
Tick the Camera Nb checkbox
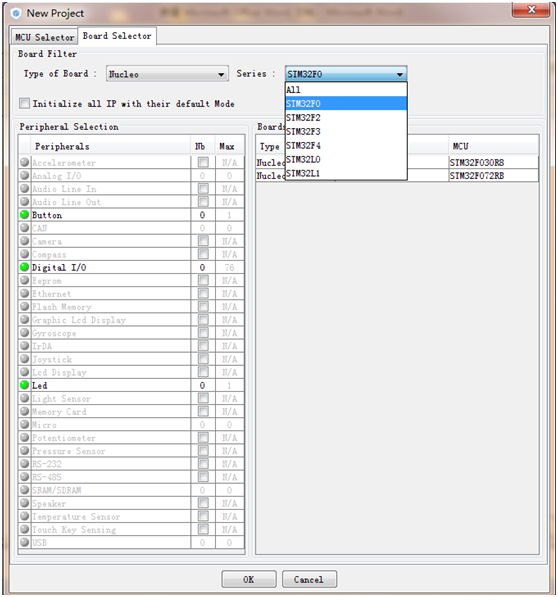(x=203, y=241)
